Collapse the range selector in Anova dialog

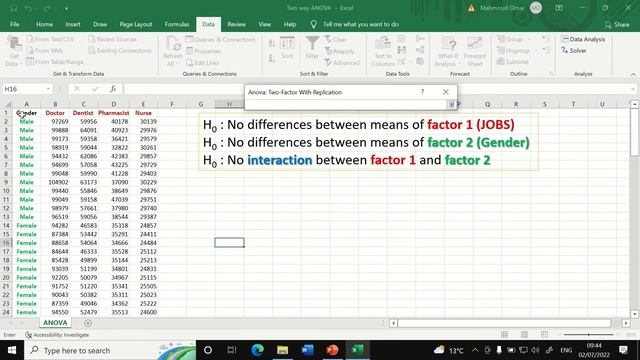pos(451,104)
